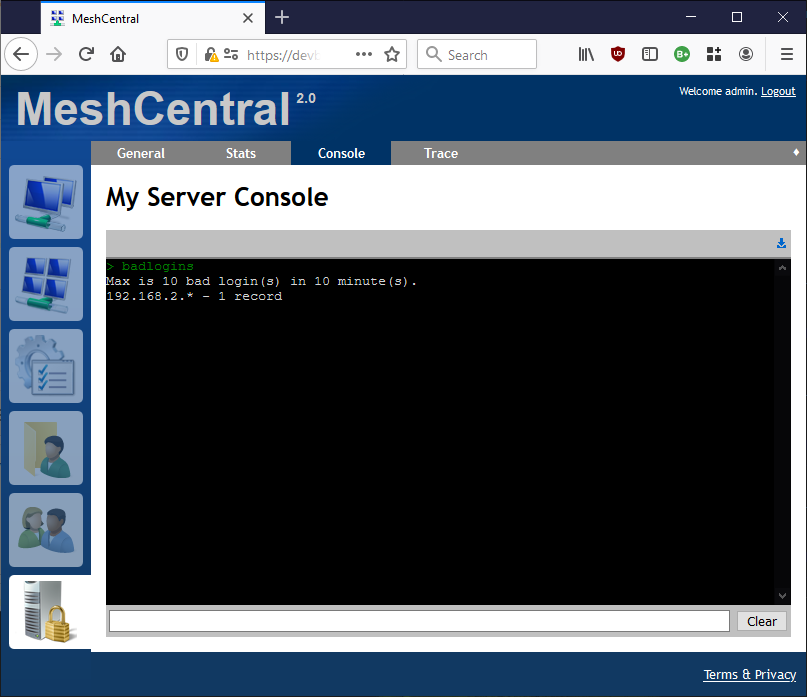The width and height of the screenshot is (807, 697).
Task: Click the 'badlogins' command line
Action: (x=150, y=266)
